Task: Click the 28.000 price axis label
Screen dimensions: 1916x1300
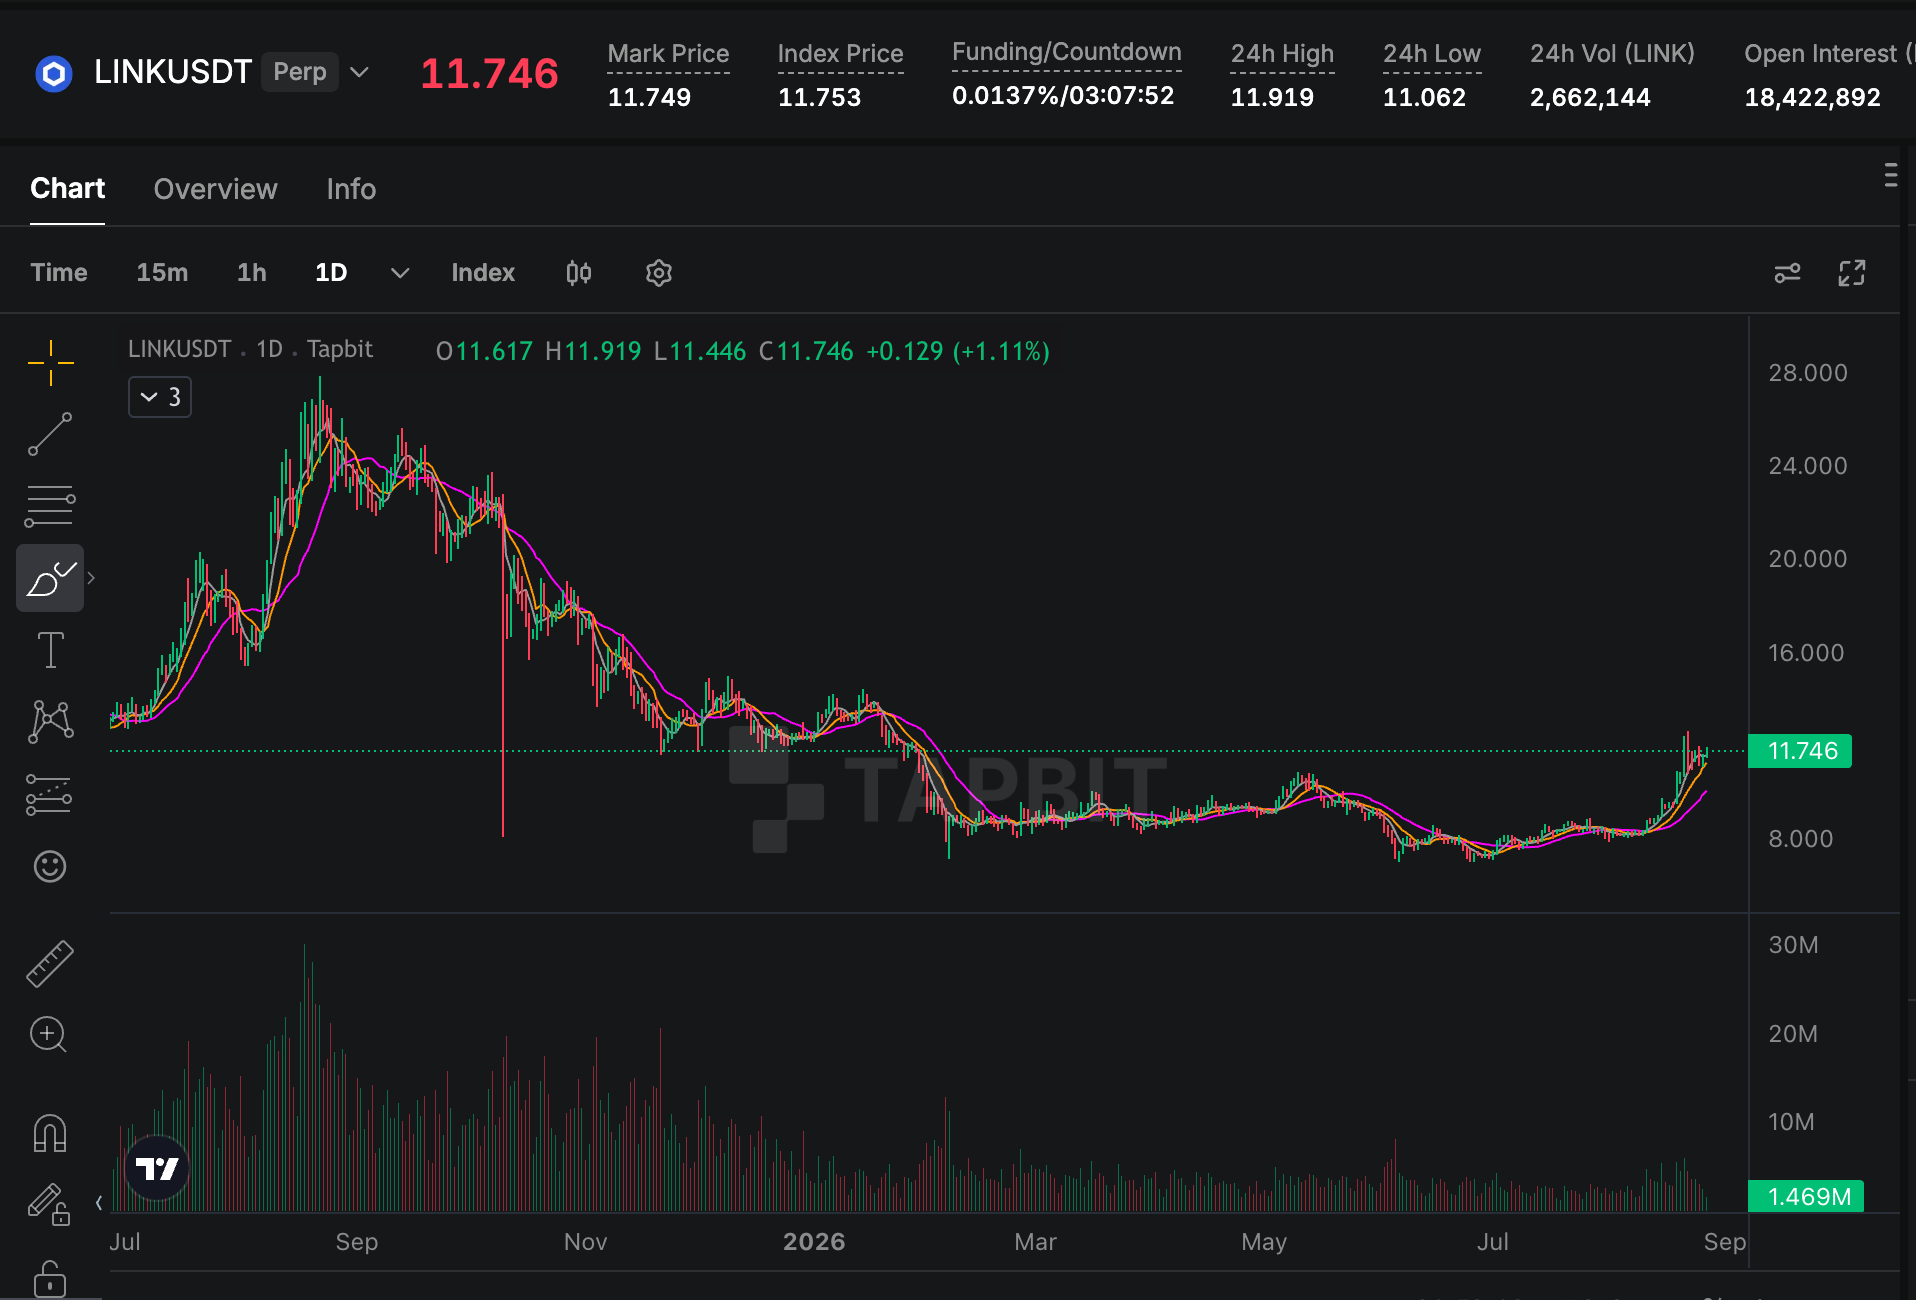Action: coord(1808,373)
